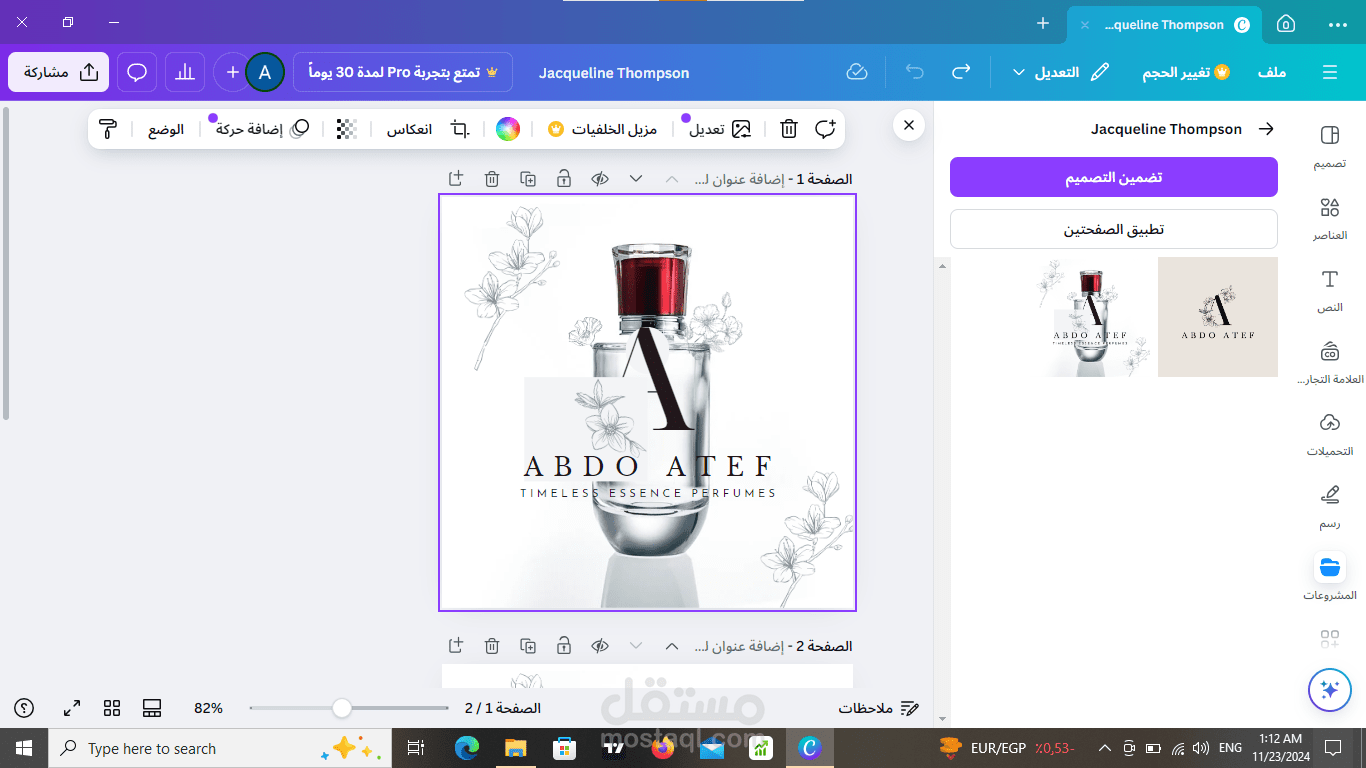The image size is (1366, 768).
Task: Open the Projects (المشروعات) sidebar panel
Action: click(x=1329, y=578)
